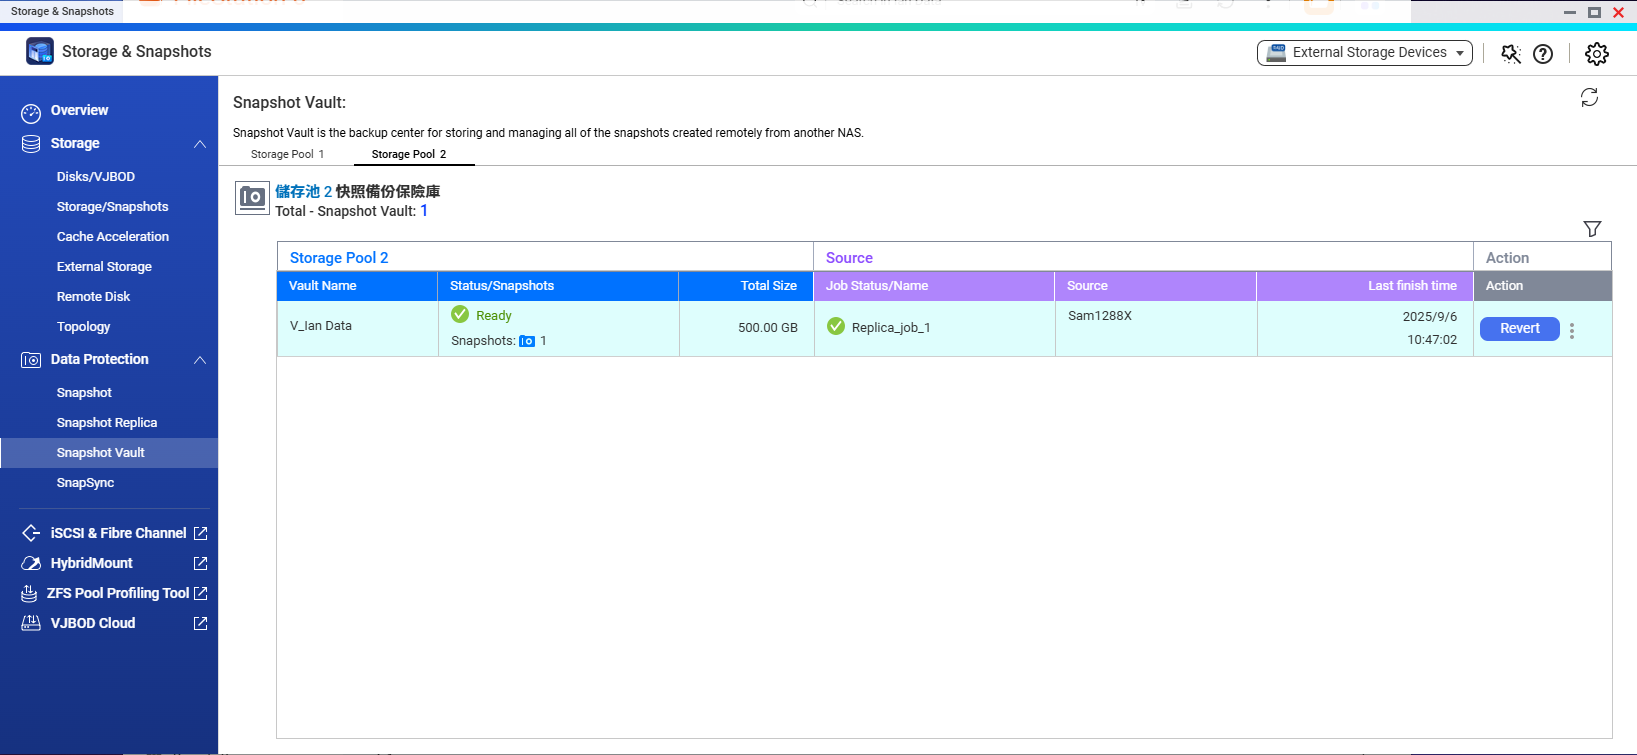Open iSCSI & Fibre Channel external link icon
The width and height of the screenshot is (1637, 755).
click(x=200, y=533)
